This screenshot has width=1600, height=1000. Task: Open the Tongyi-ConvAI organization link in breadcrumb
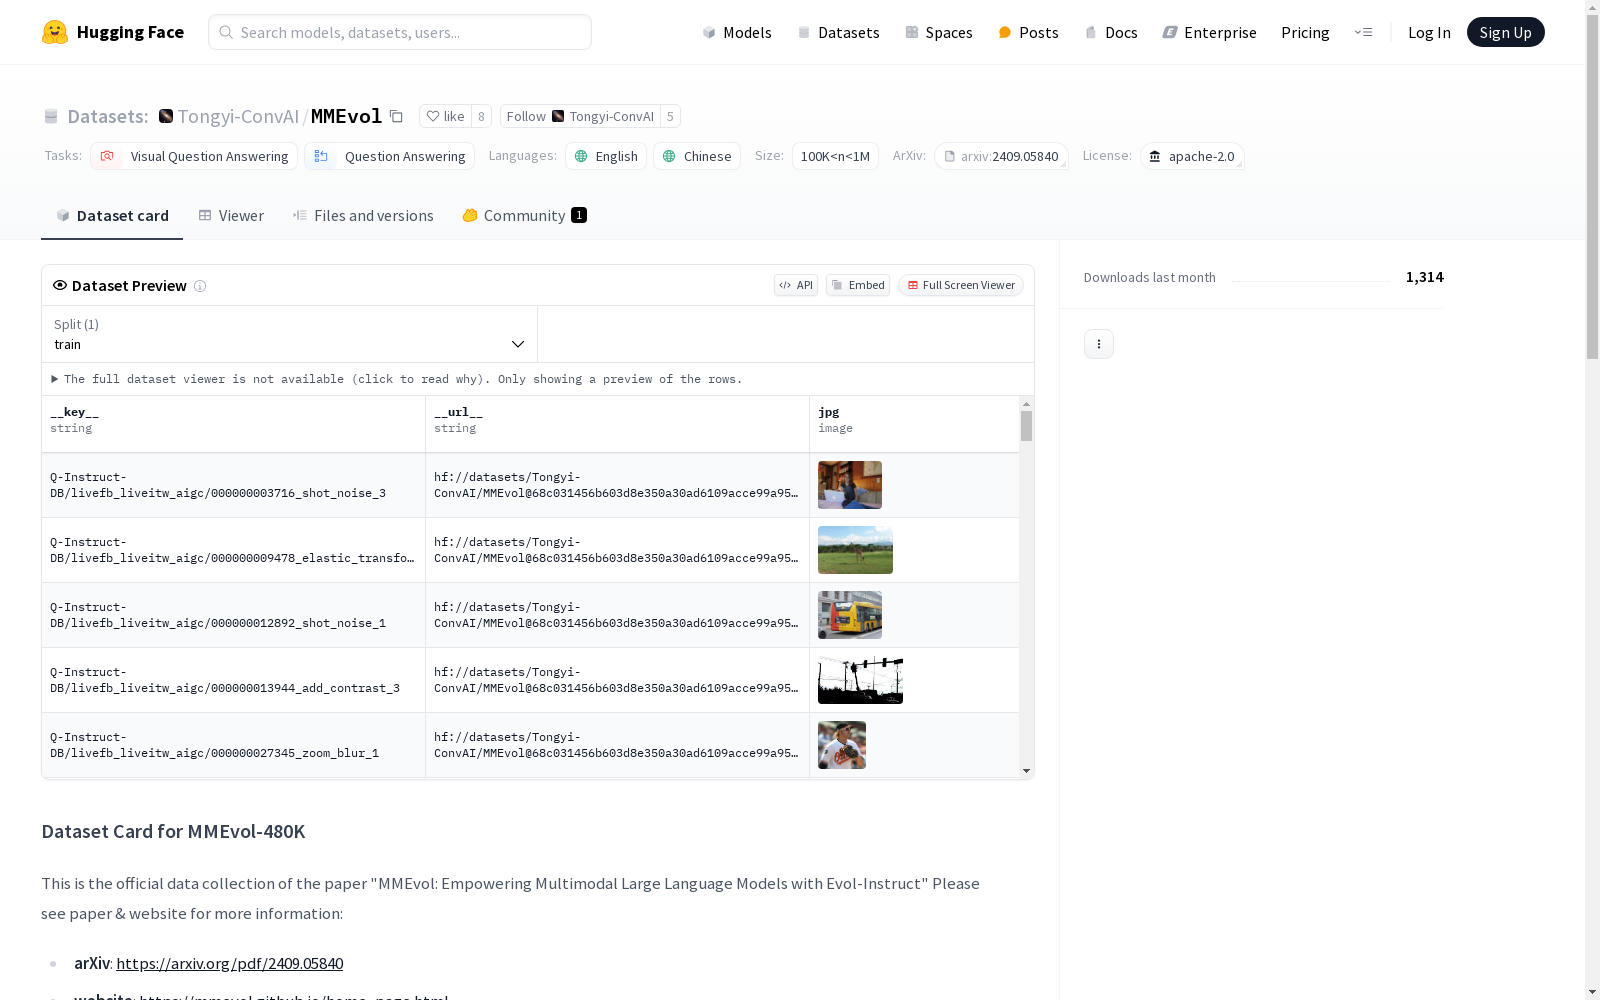pos(238,116)
